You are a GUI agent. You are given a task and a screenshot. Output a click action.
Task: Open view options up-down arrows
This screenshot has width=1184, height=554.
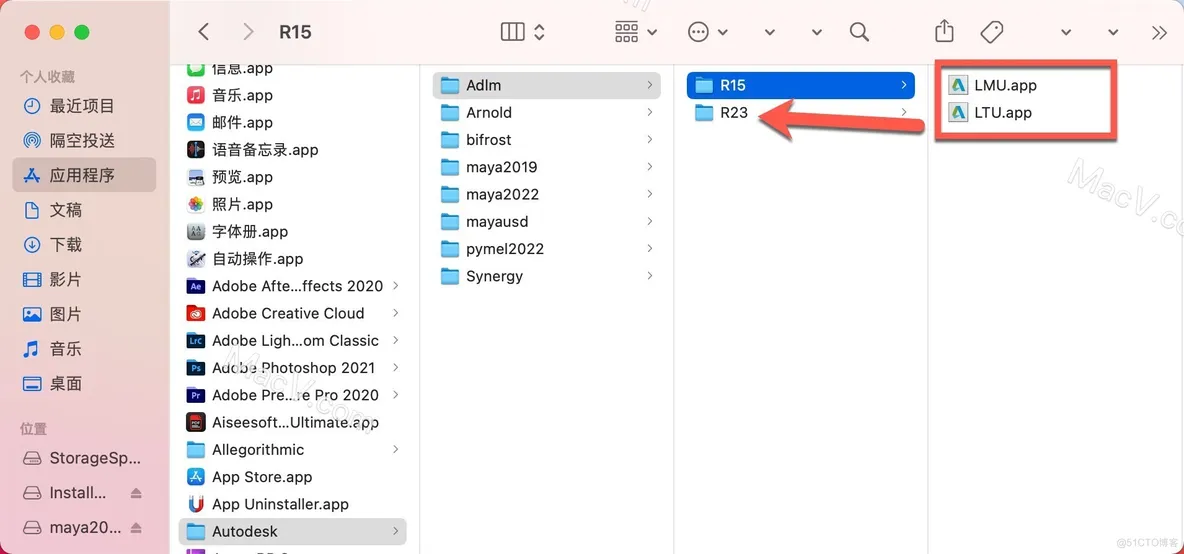coord(539,32)
